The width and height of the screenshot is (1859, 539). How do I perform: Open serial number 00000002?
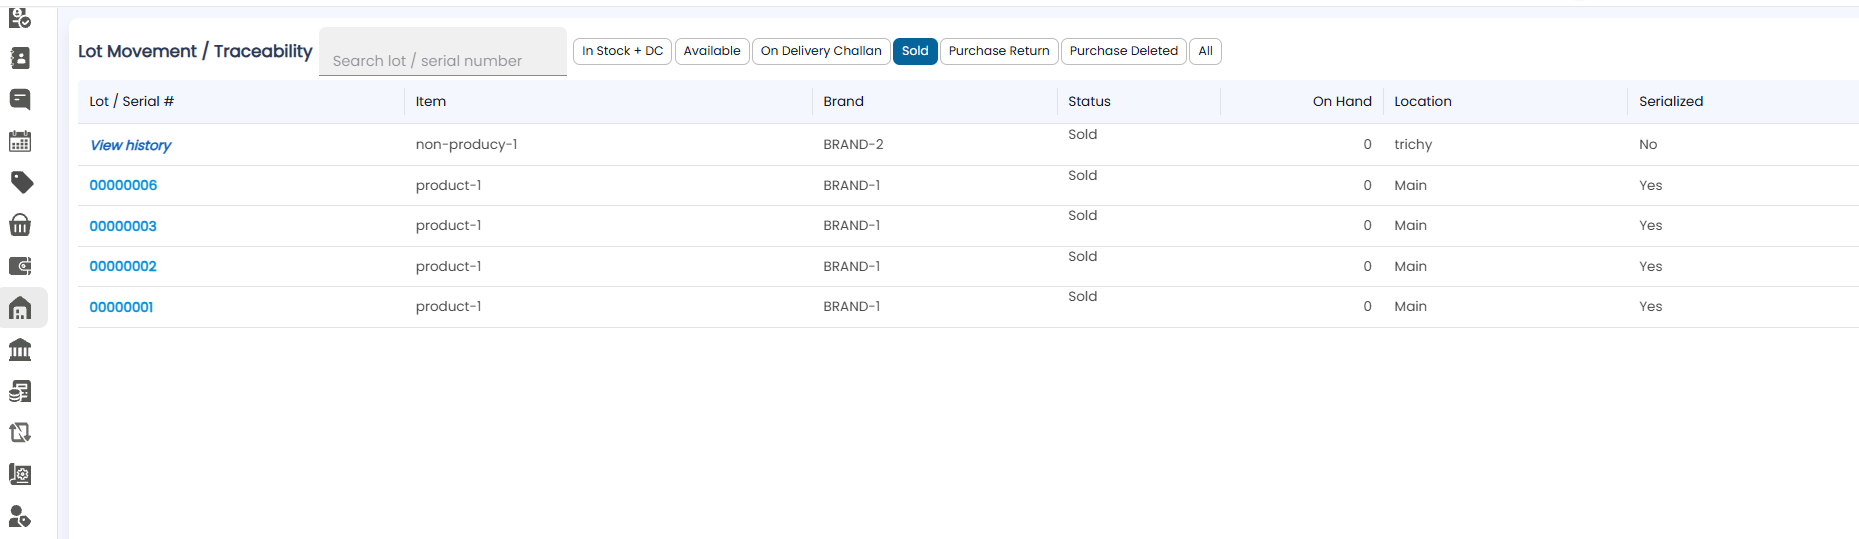123,266
